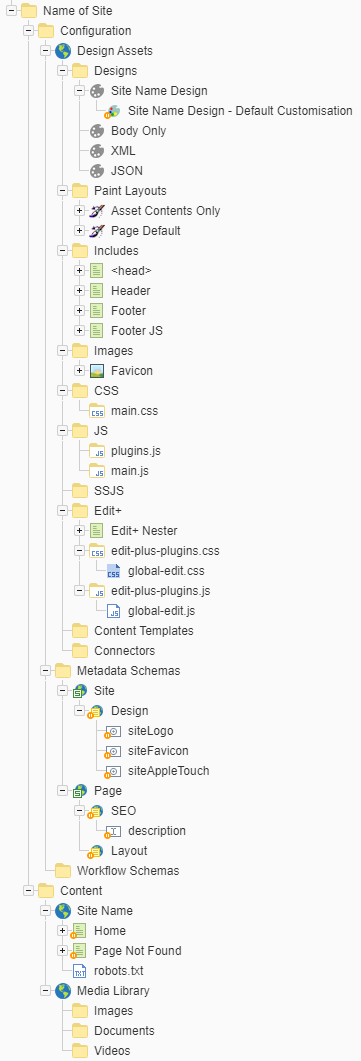Image resolution: width=361 pixels, height=1061 pixels.
Task: Collapse the Media Library site
Action: [x=45, y=991]
